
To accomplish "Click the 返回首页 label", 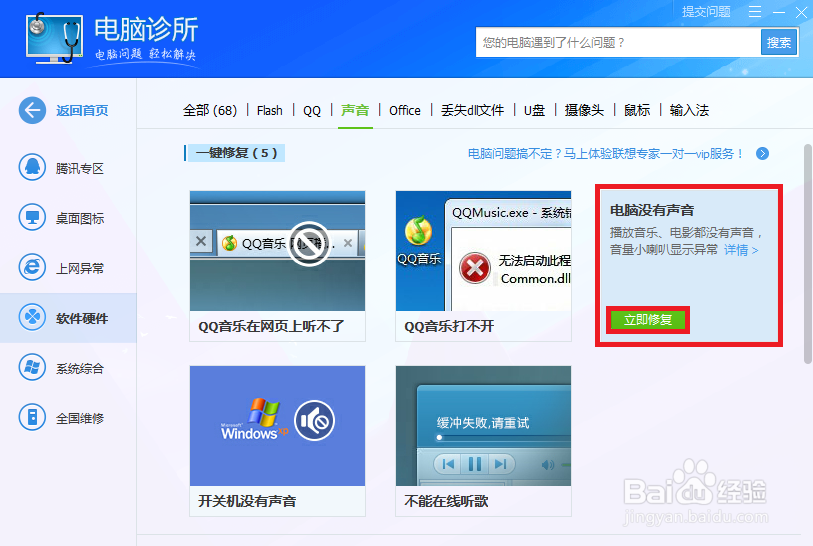I will pos(82,110).
